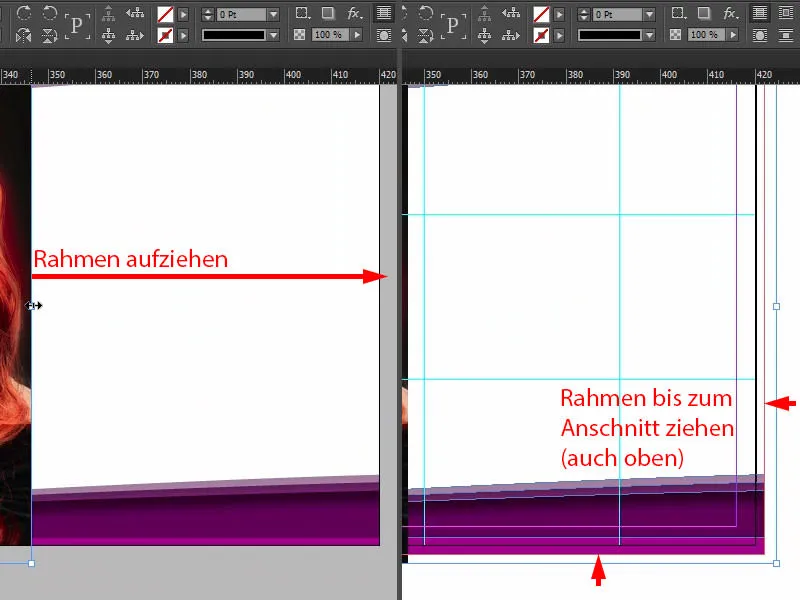Image resolution: width=800 pixels, height=600 pixels.
Task: Click the P transform preview in right window
Action: pyautogui.click(x=453, y=25)
